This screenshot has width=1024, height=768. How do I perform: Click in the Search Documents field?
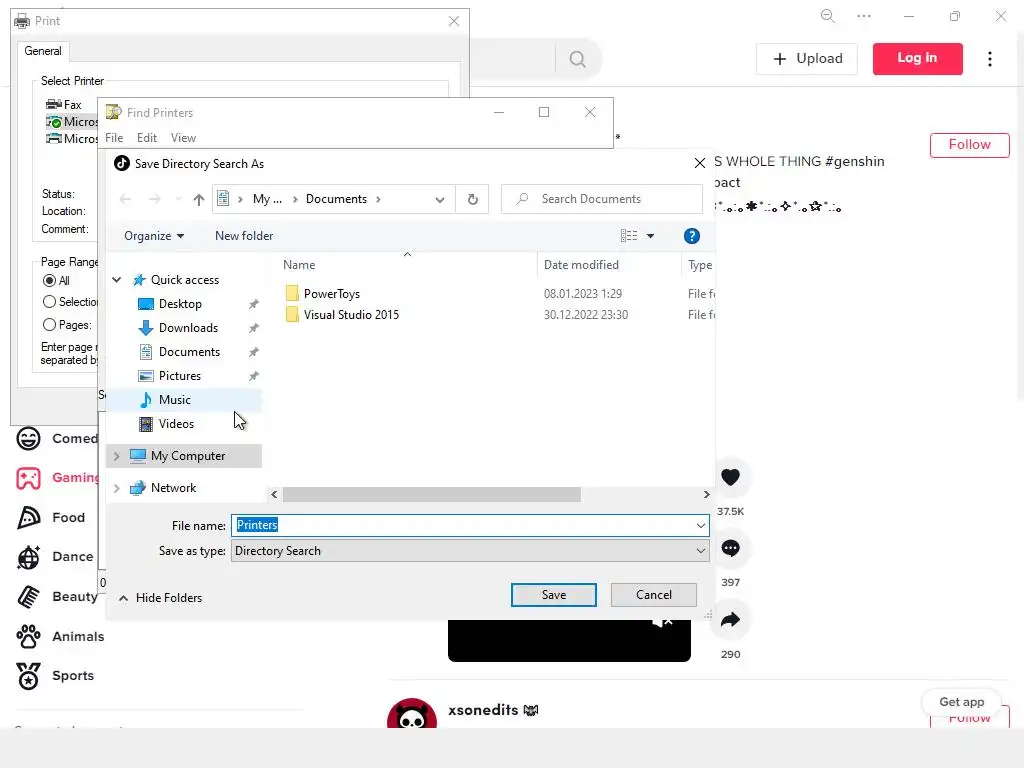pyautogui.click(x=602, y=199)
